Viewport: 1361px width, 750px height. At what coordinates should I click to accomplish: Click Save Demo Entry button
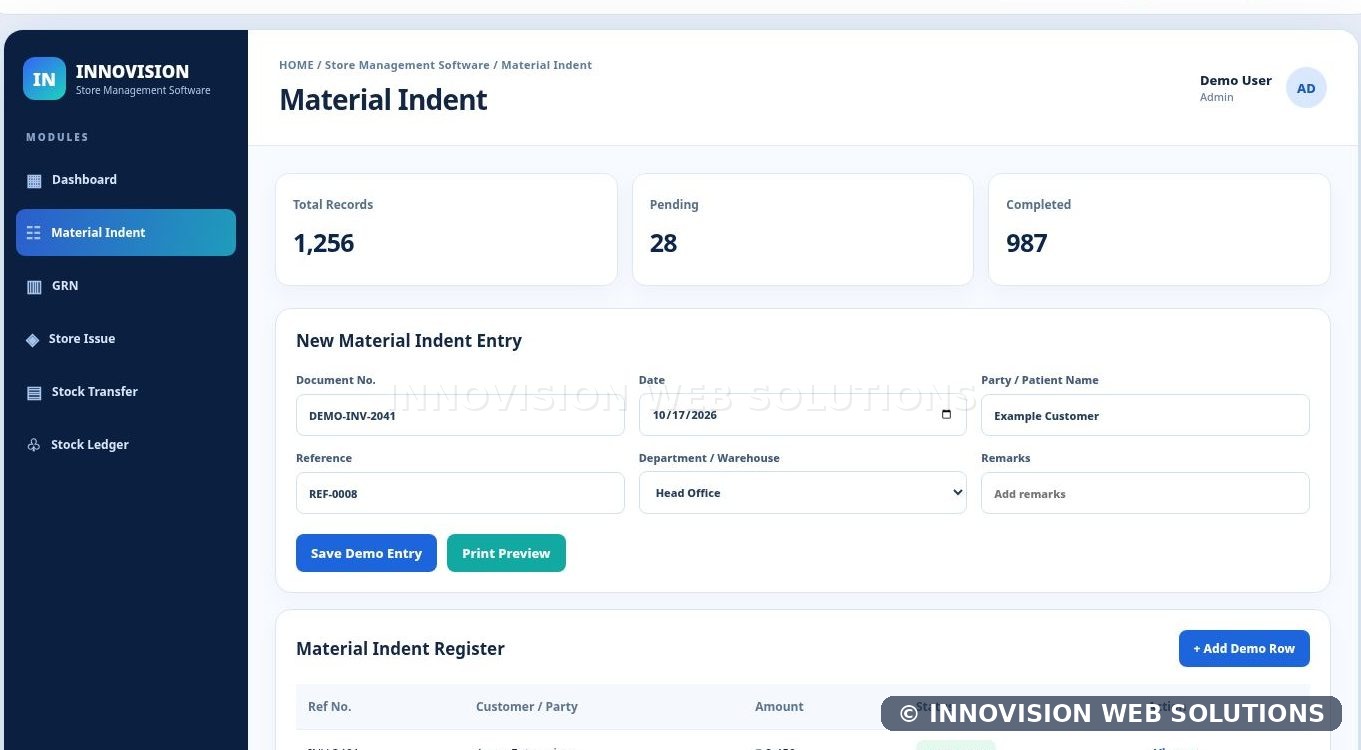[x=366, y=553]
